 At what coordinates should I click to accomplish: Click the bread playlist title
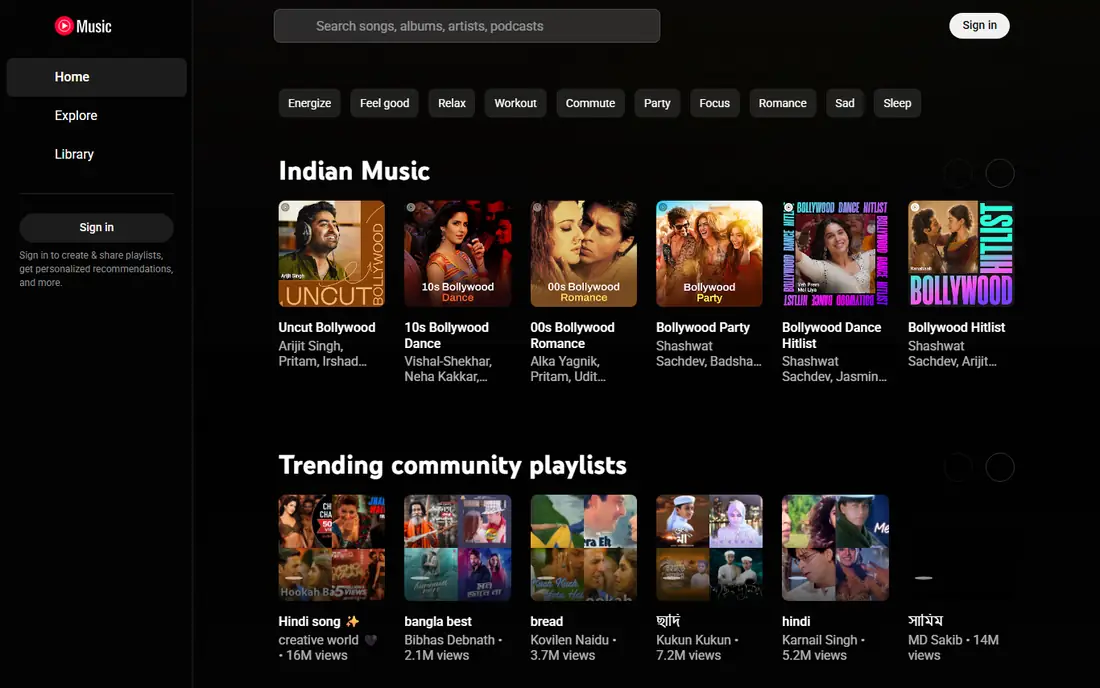(546, 621)
